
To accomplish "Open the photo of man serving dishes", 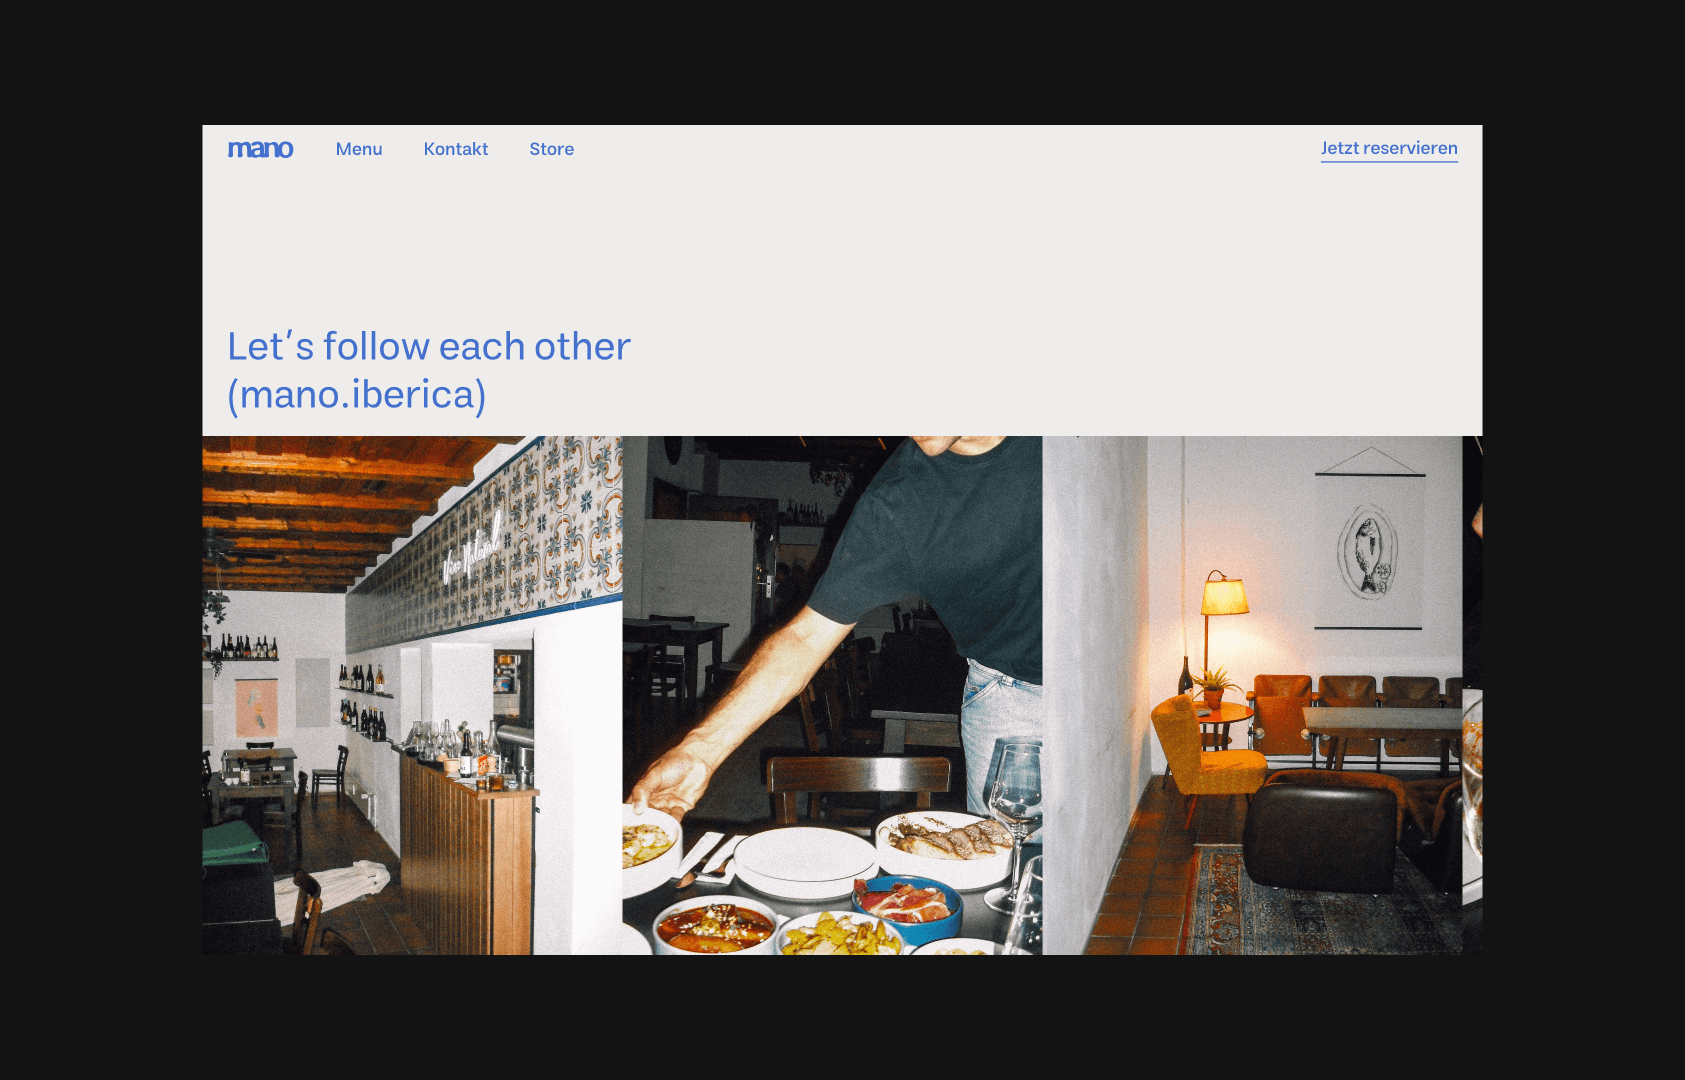I will pos(832,695).
